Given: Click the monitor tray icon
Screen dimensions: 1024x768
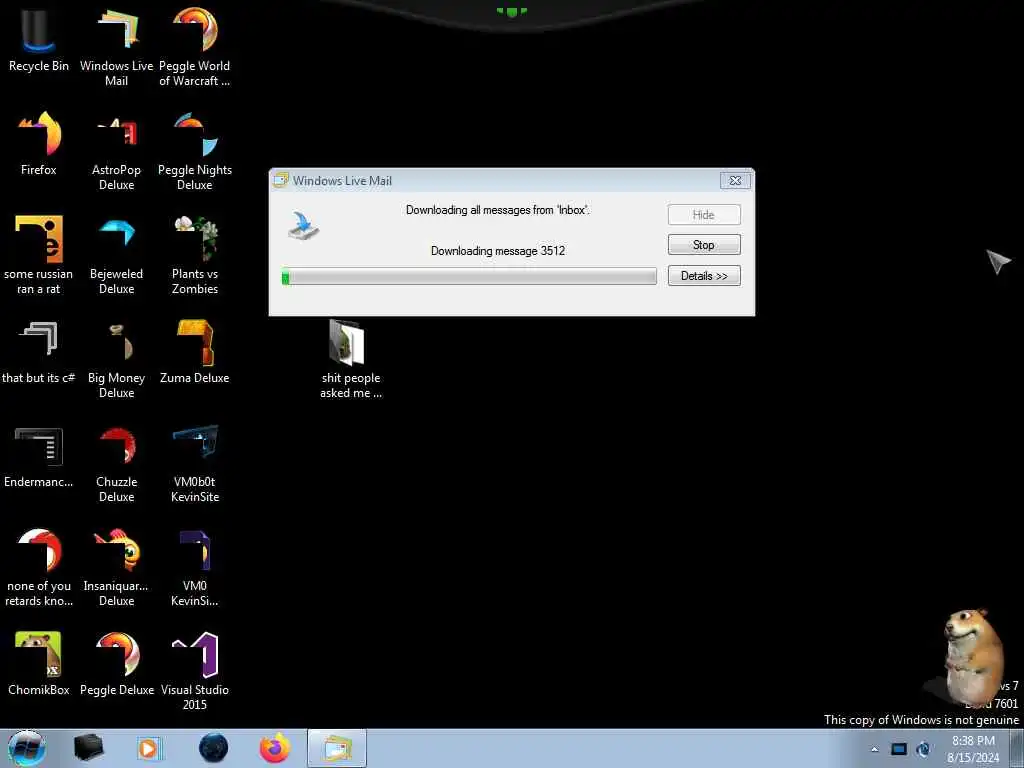Looking at the screenshot, I should tap(899, 749).
